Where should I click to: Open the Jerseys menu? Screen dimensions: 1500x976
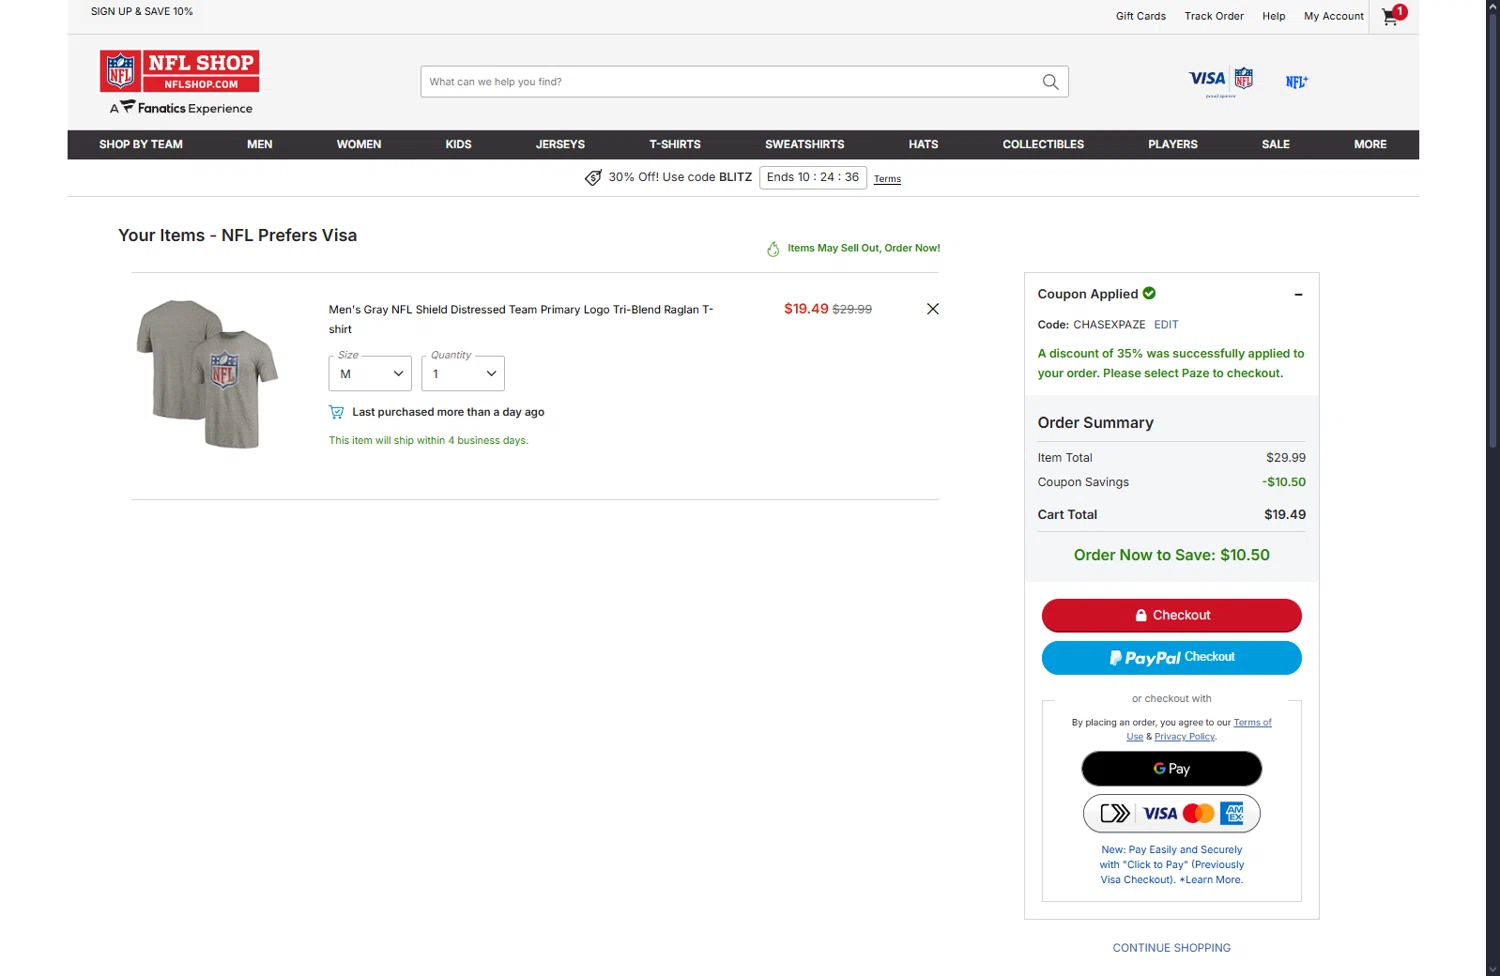pos(560,145)
